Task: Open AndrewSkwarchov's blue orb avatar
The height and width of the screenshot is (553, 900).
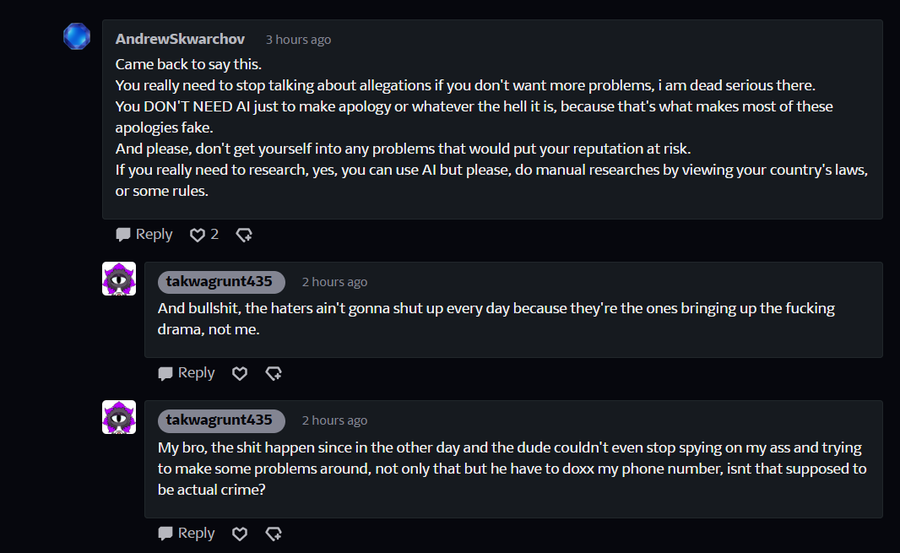Action: click(x=77, y=37)
